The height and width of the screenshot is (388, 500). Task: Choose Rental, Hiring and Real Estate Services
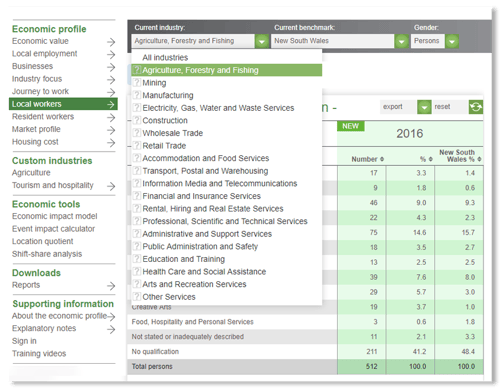coord(213,209)
